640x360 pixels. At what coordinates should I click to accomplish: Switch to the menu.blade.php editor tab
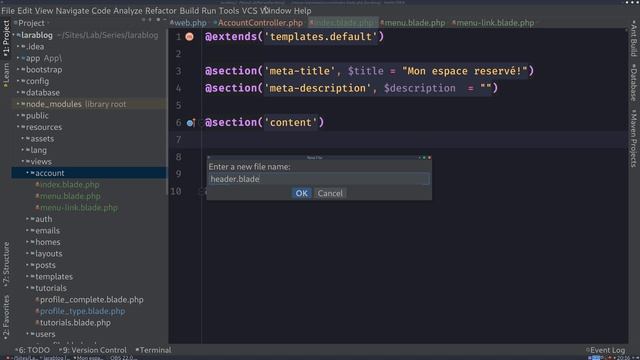tap(413, 23)
